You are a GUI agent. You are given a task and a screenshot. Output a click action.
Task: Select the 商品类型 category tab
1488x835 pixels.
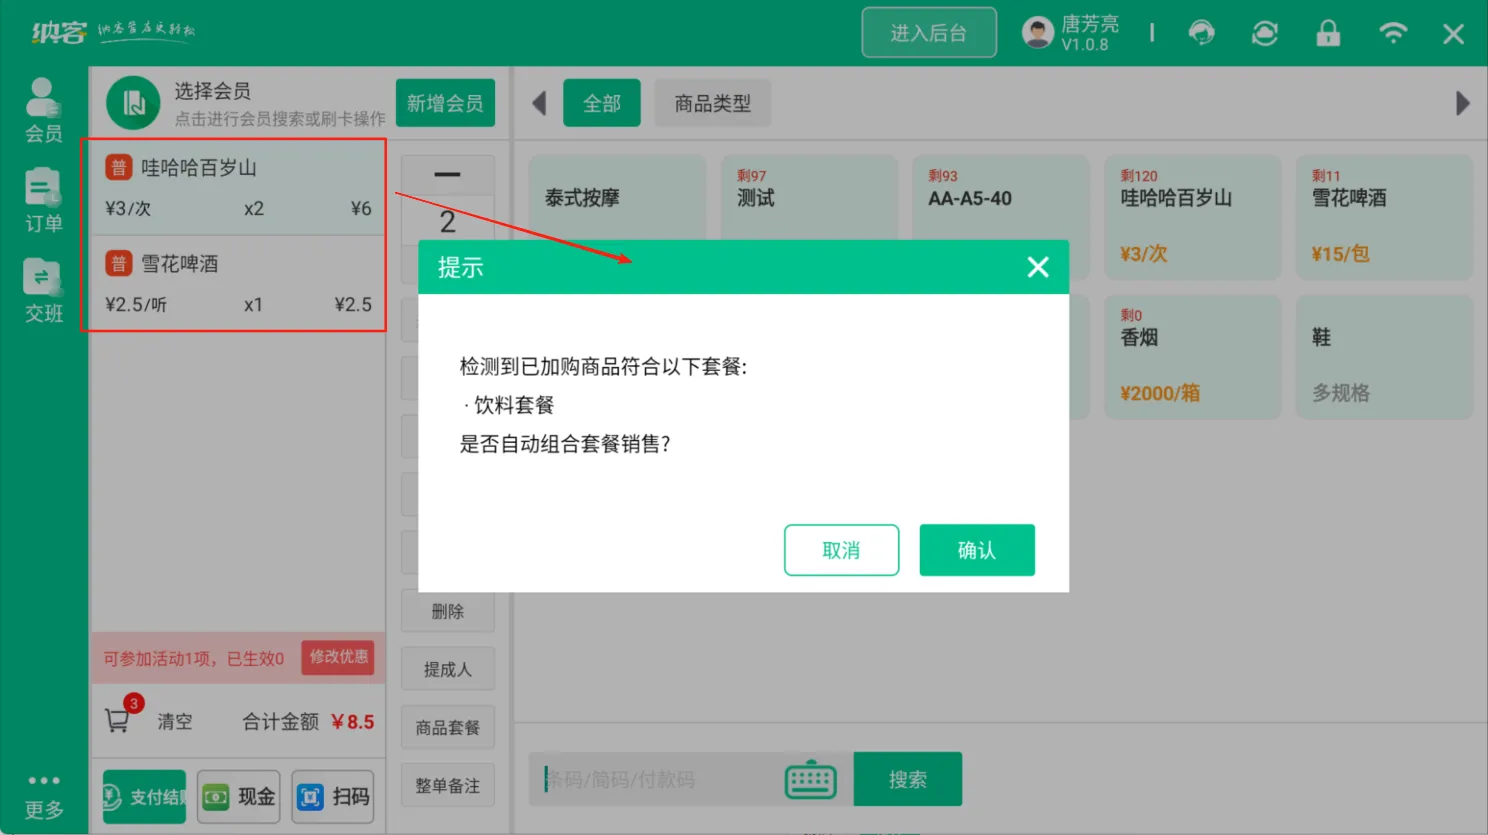tap(712, 102)
